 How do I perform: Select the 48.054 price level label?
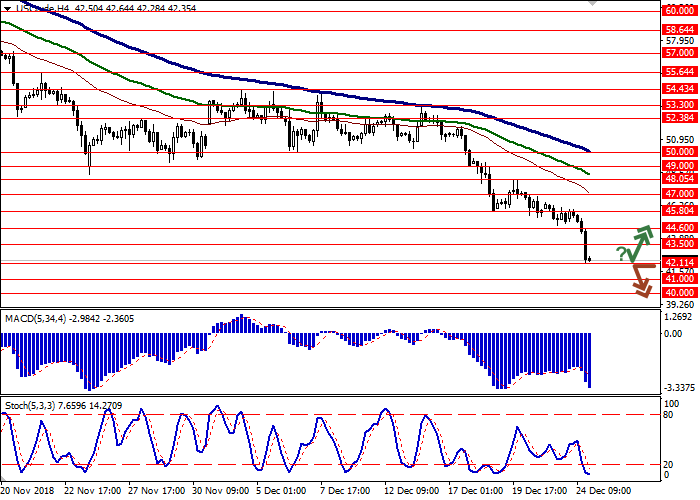pos(678,177)
